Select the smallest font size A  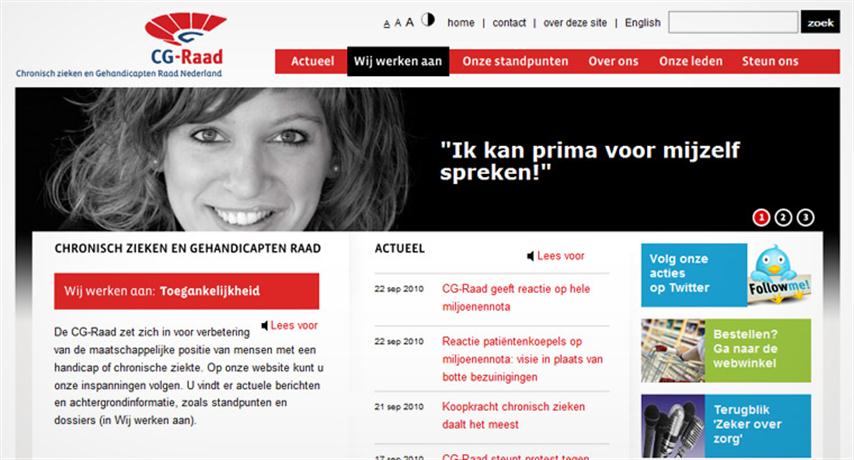click(x=387, y=24)
